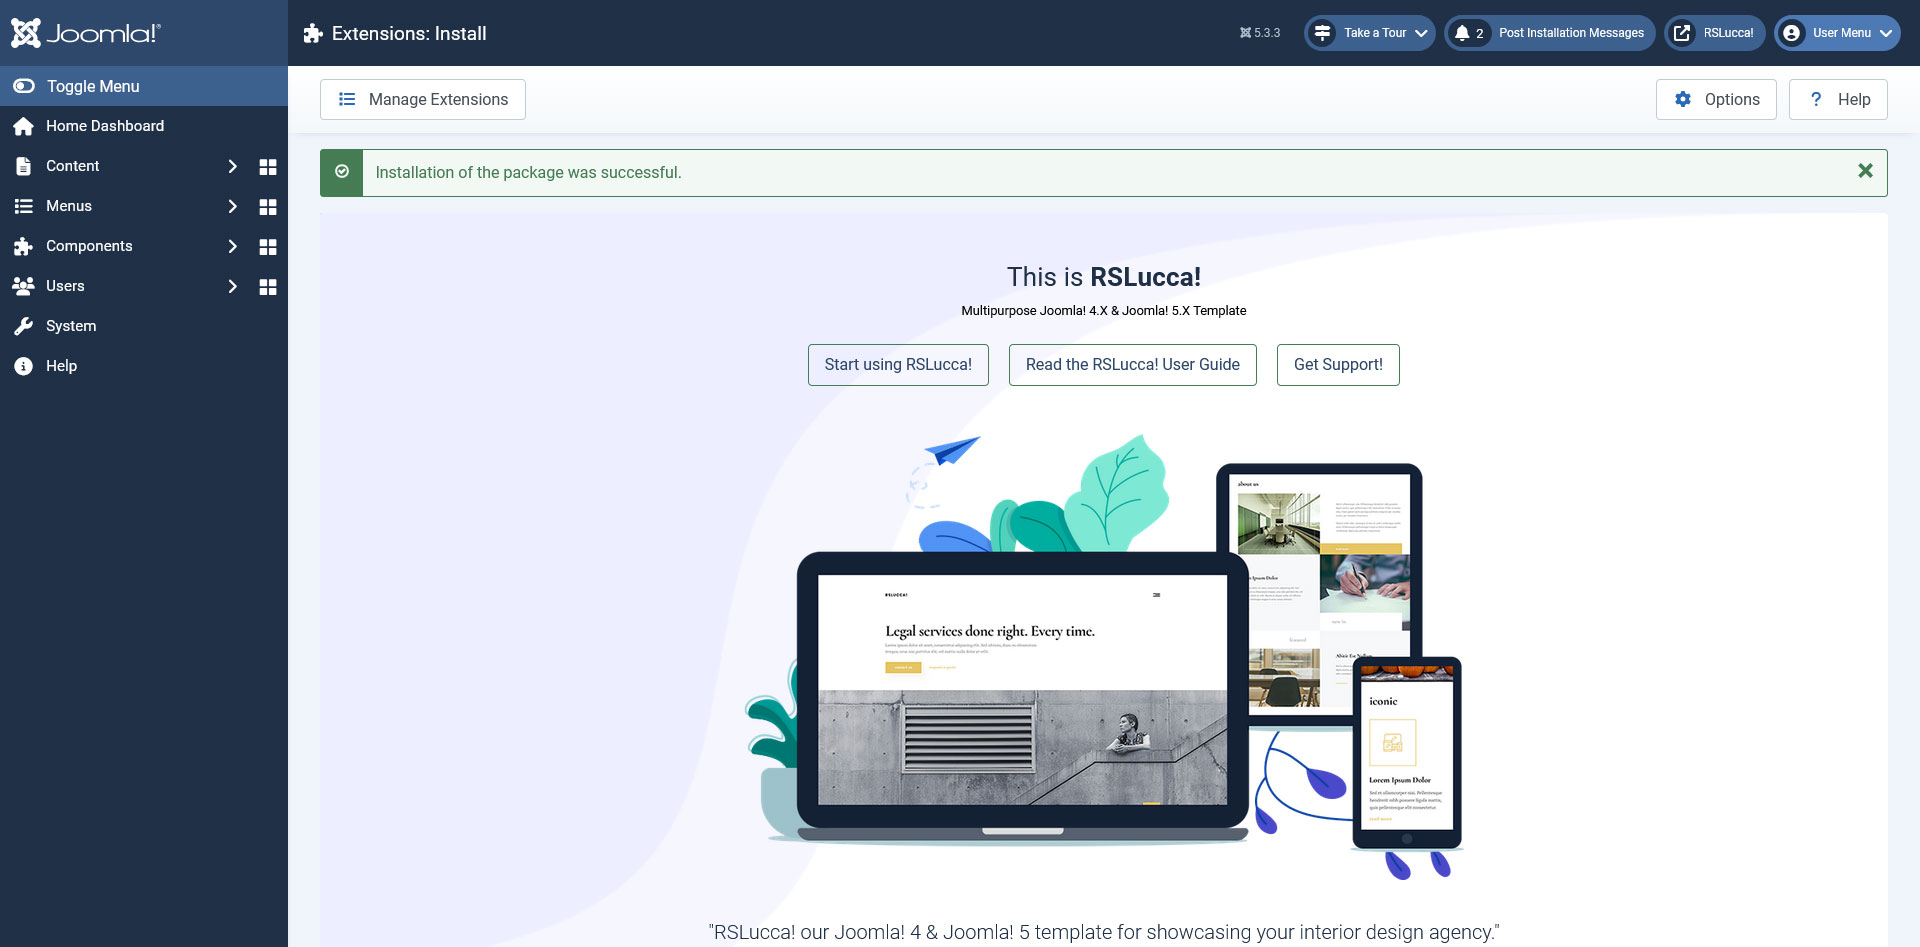Open Read the RSLucca! User Guide
1920x947 pixels.
1132,365
